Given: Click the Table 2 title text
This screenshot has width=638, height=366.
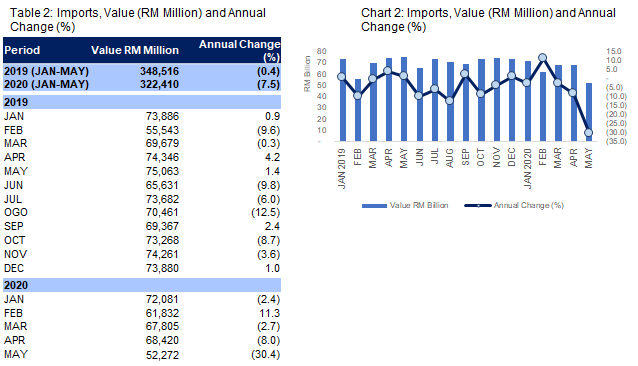Looking at the screenshot, I should 138,20.
